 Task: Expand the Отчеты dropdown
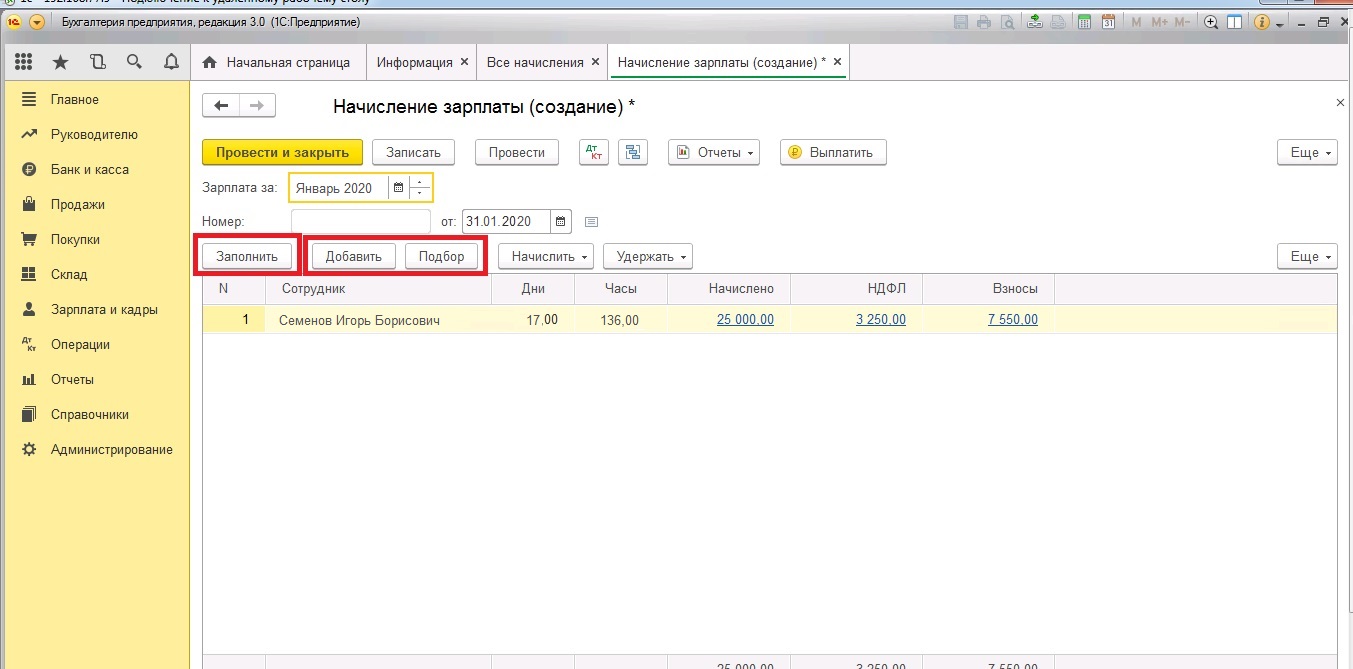tap(713, 152)
